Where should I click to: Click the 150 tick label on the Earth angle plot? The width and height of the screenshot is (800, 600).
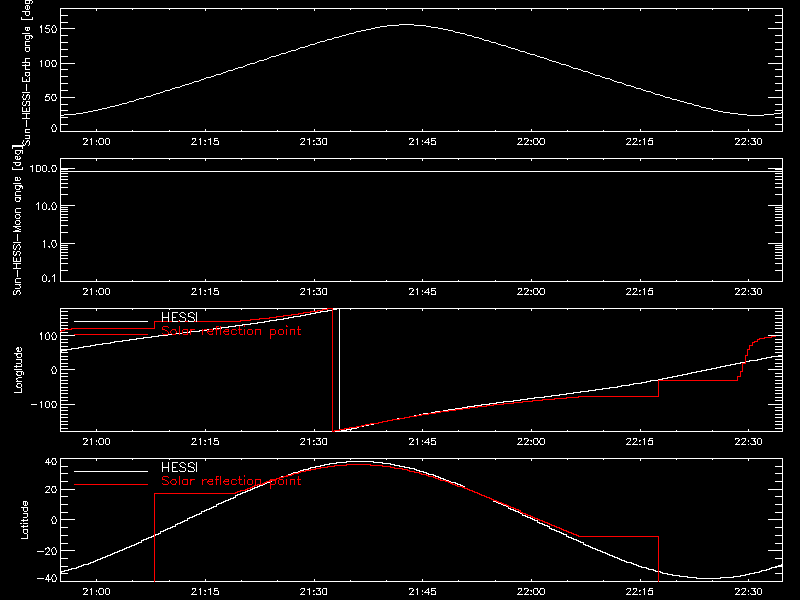tap(48, 29)
